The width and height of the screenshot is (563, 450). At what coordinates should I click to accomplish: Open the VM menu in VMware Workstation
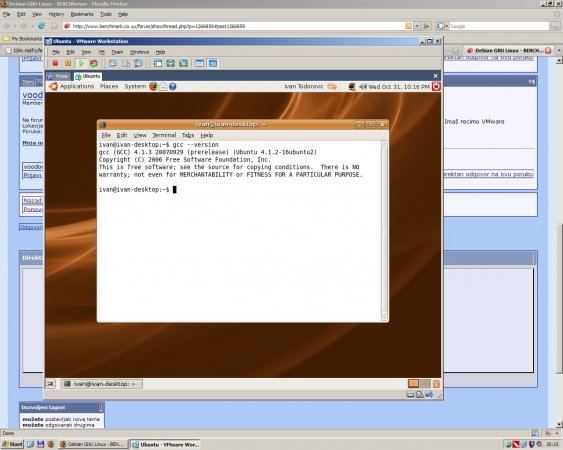(101, 52)
